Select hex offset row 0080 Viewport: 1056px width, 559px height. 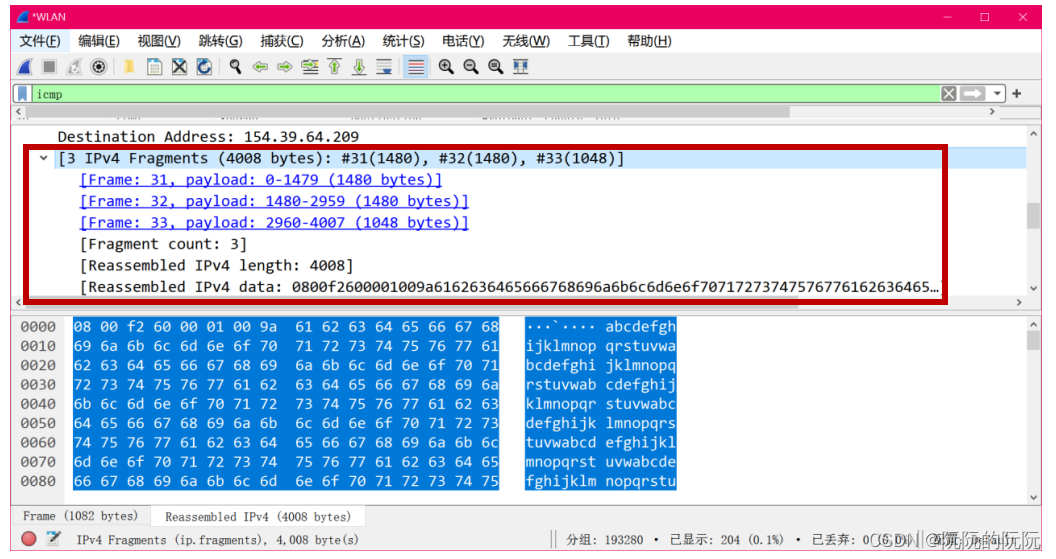38,482
